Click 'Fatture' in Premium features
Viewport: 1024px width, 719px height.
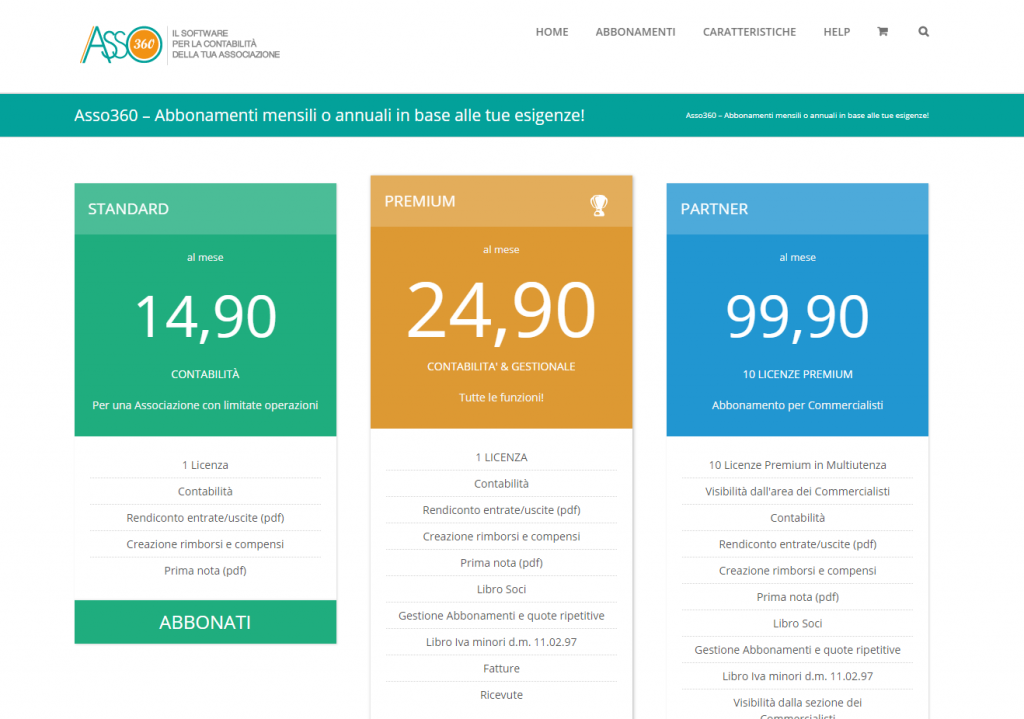click(x=501, y=669)
